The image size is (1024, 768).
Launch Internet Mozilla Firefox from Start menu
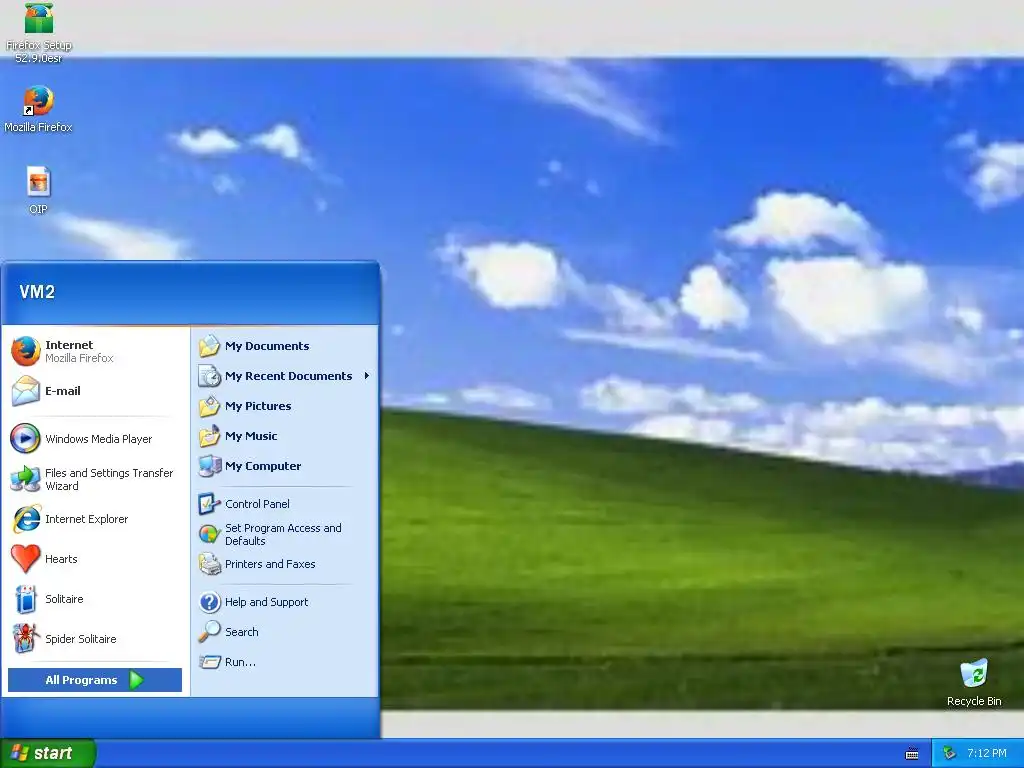[x=96, y=351]
